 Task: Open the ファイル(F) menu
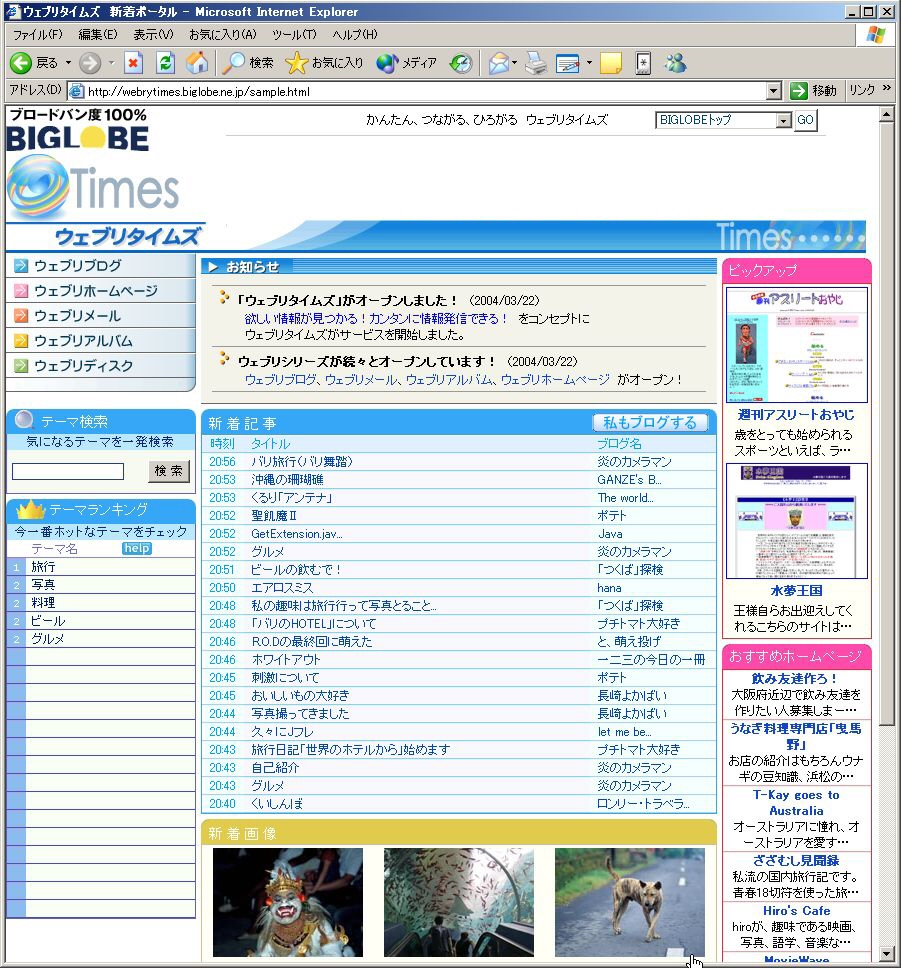[38, 35]
